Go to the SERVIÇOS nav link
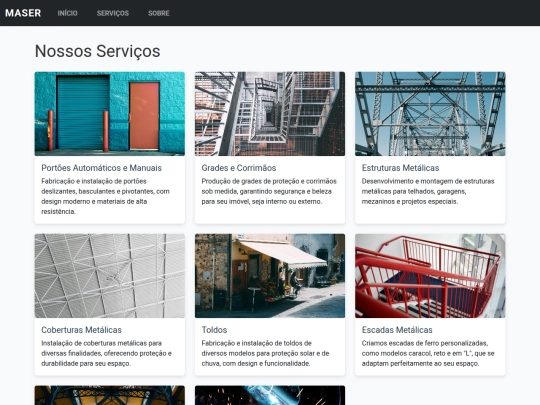Viewport: 540px width, 405px height. [113, 13]
